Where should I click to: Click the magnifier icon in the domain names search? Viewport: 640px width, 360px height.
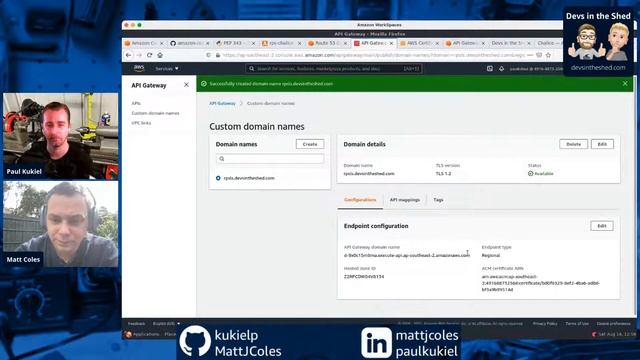click(x=222, y=159)
